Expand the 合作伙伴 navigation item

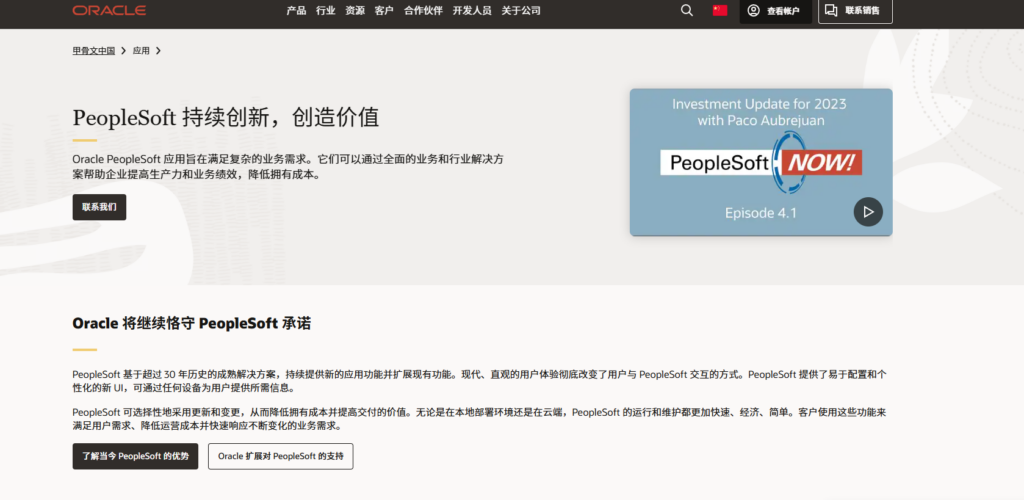click(x=423, y=10)
